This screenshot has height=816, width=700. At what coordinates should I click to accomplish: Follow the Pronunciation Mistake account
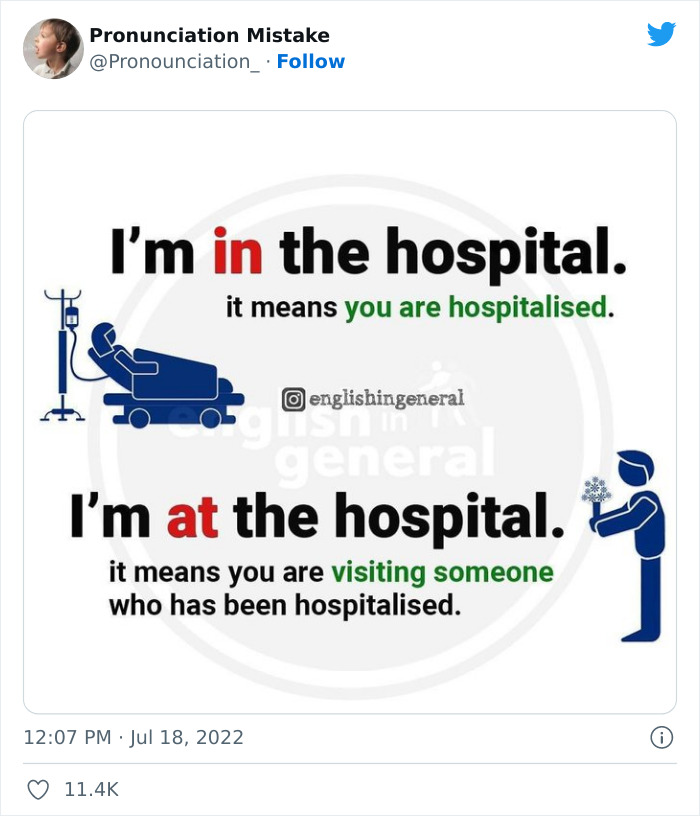pos(310,61)
